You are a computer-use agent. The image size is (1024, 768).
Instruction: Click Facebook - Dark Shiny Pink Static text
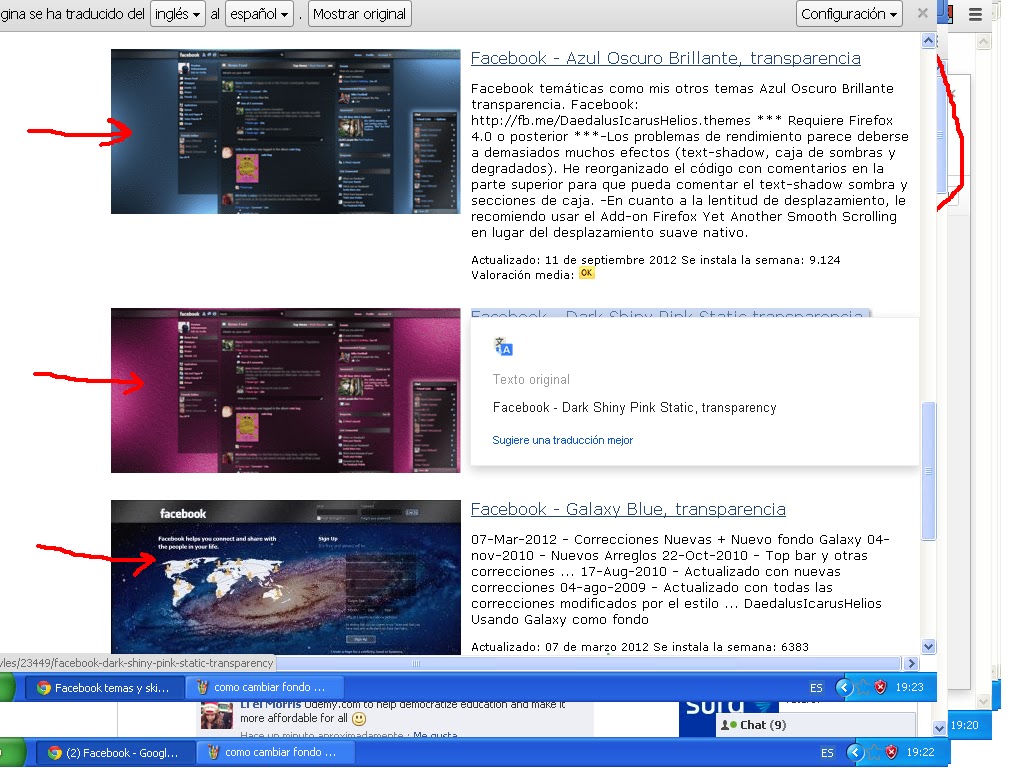634,408
